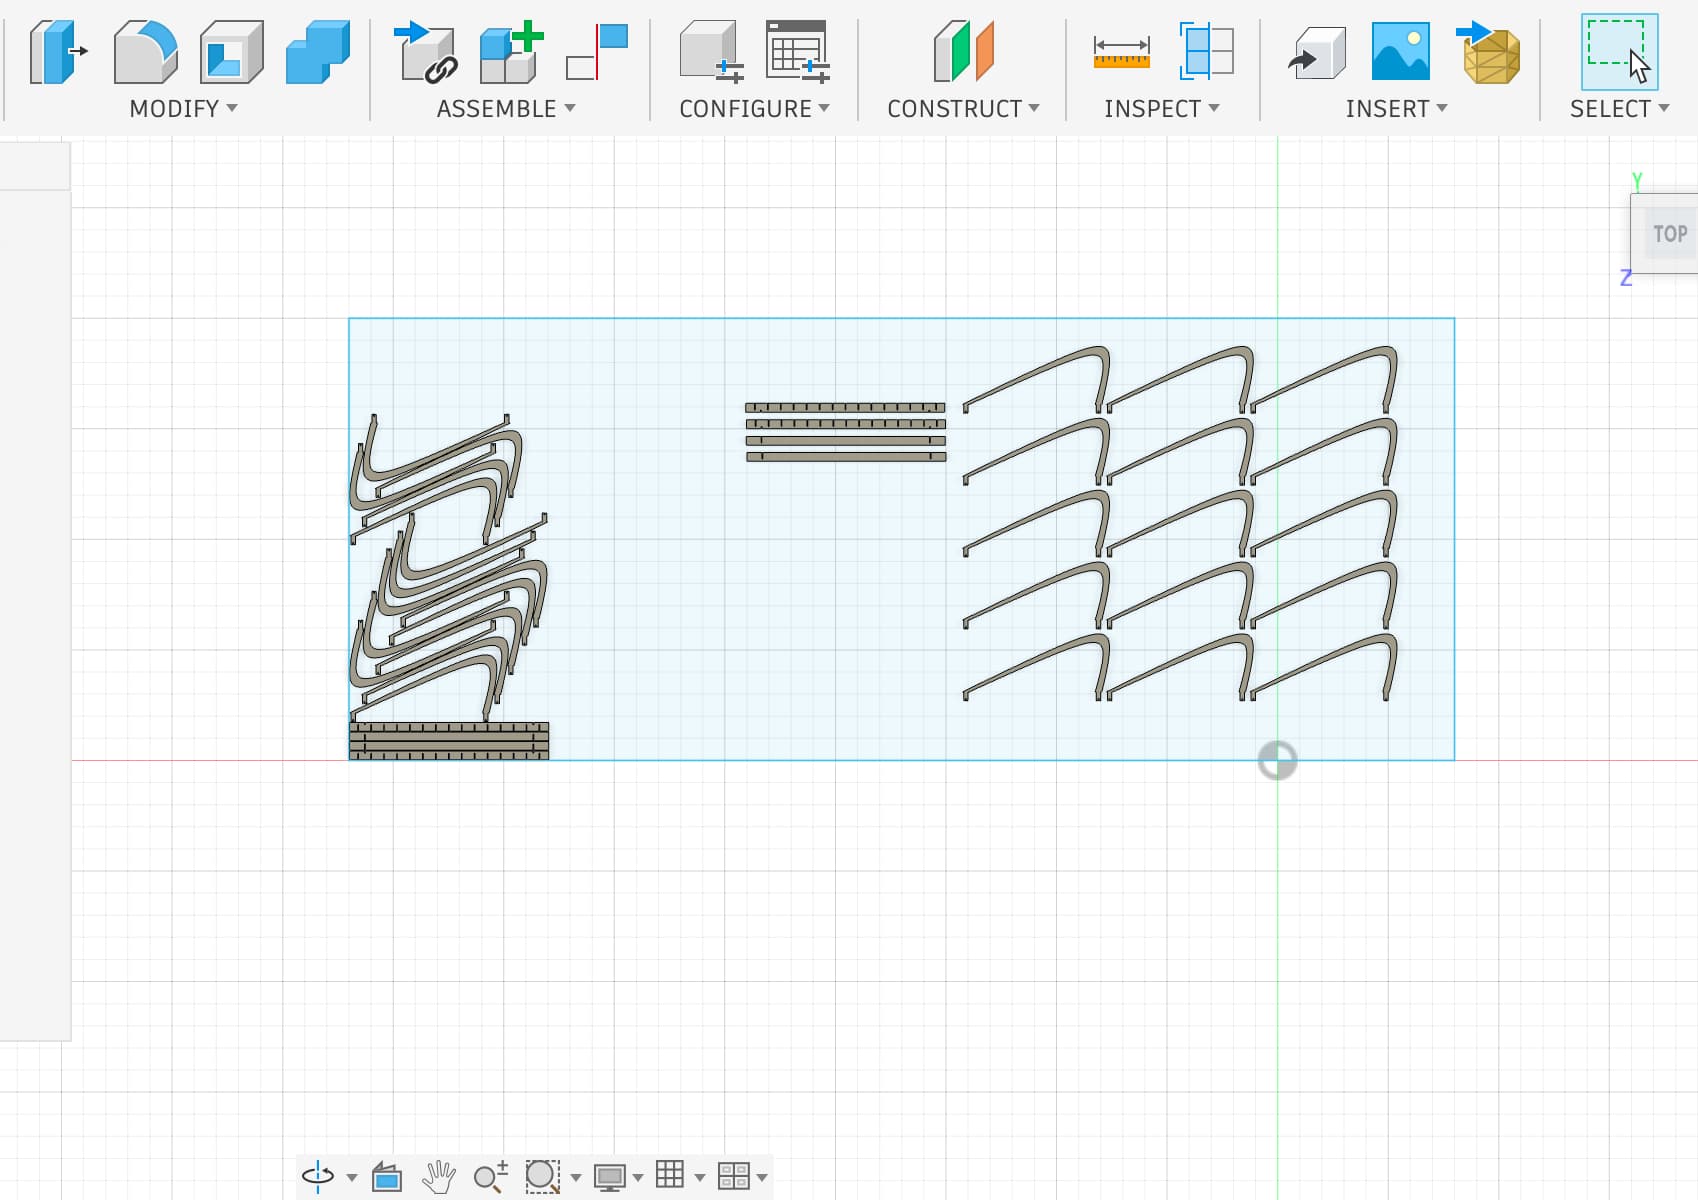Image resolution: width=1698 pixels, height=1200 pixels.
Task: Open the Insert Mesh tool
Action: pyautogui.click(x=1489, y=50)
